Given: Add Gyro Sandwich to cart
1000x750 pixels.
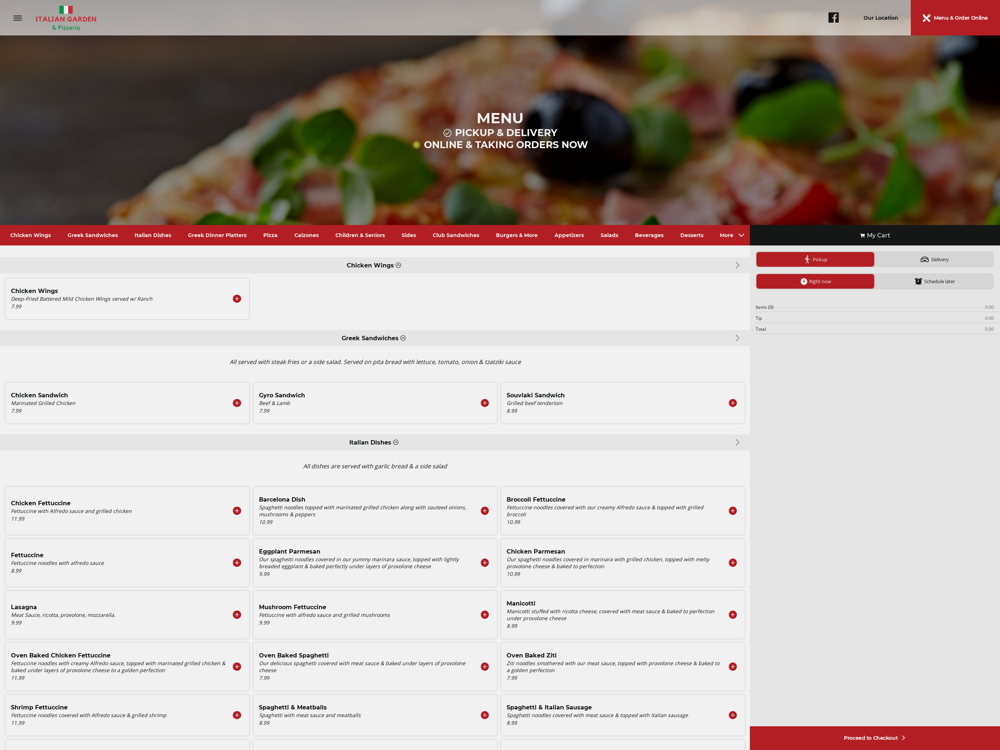Looking at the screenshot, I should [485, 403].
